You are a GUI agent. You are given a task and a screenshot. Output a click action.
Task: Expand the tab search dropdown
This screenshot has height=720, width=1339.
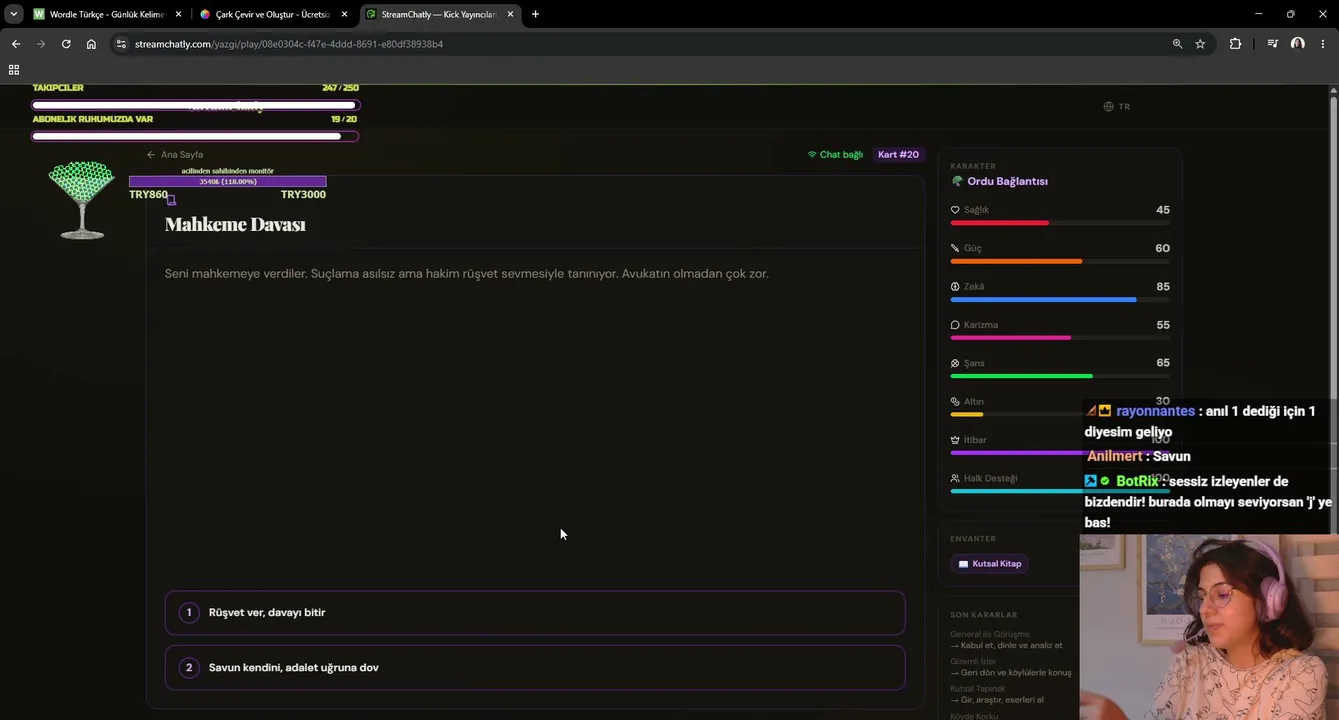14,14
